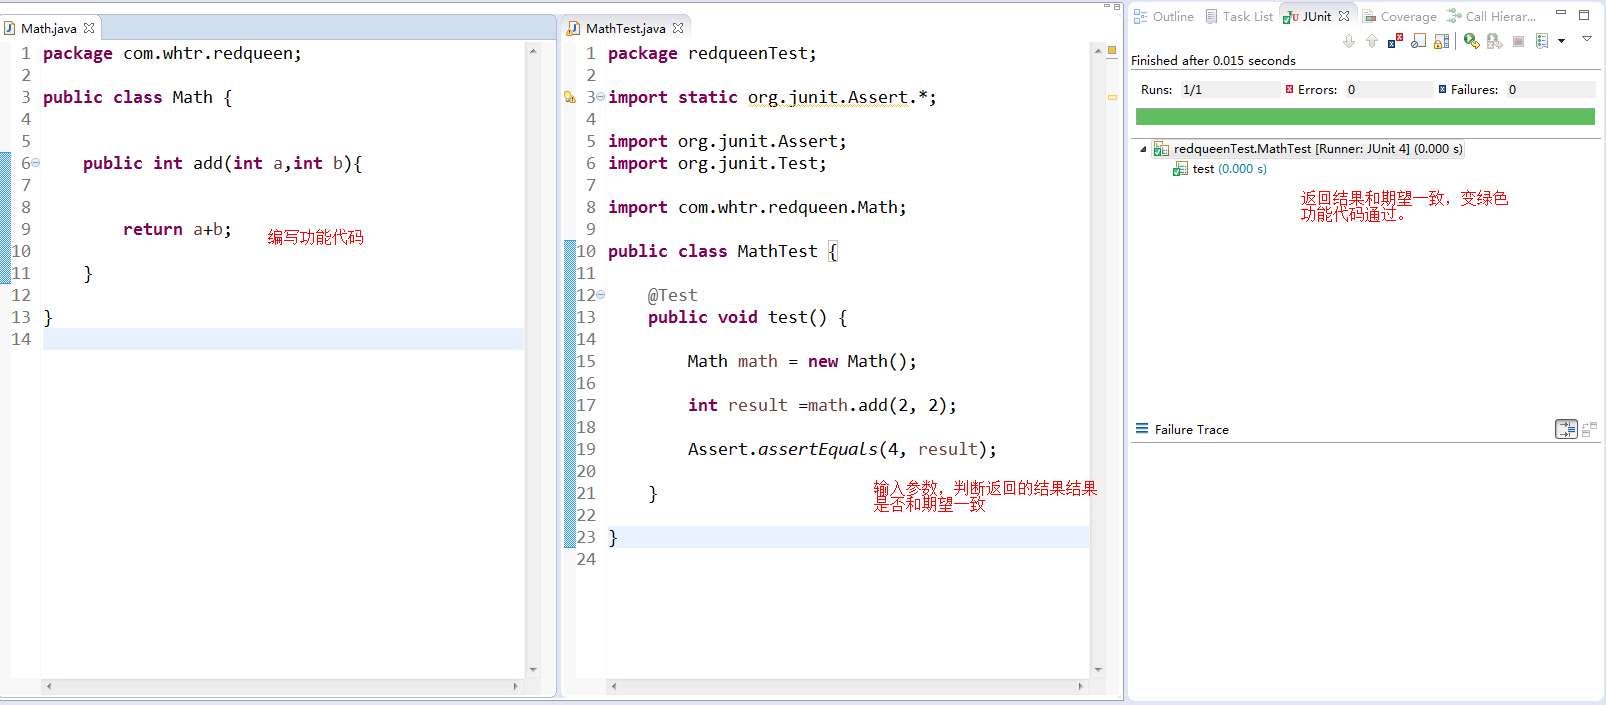This screenshot has height=705, width=1606.
Task: Open JUnit View Menu triangle
Action: (x=1587, y=39)
